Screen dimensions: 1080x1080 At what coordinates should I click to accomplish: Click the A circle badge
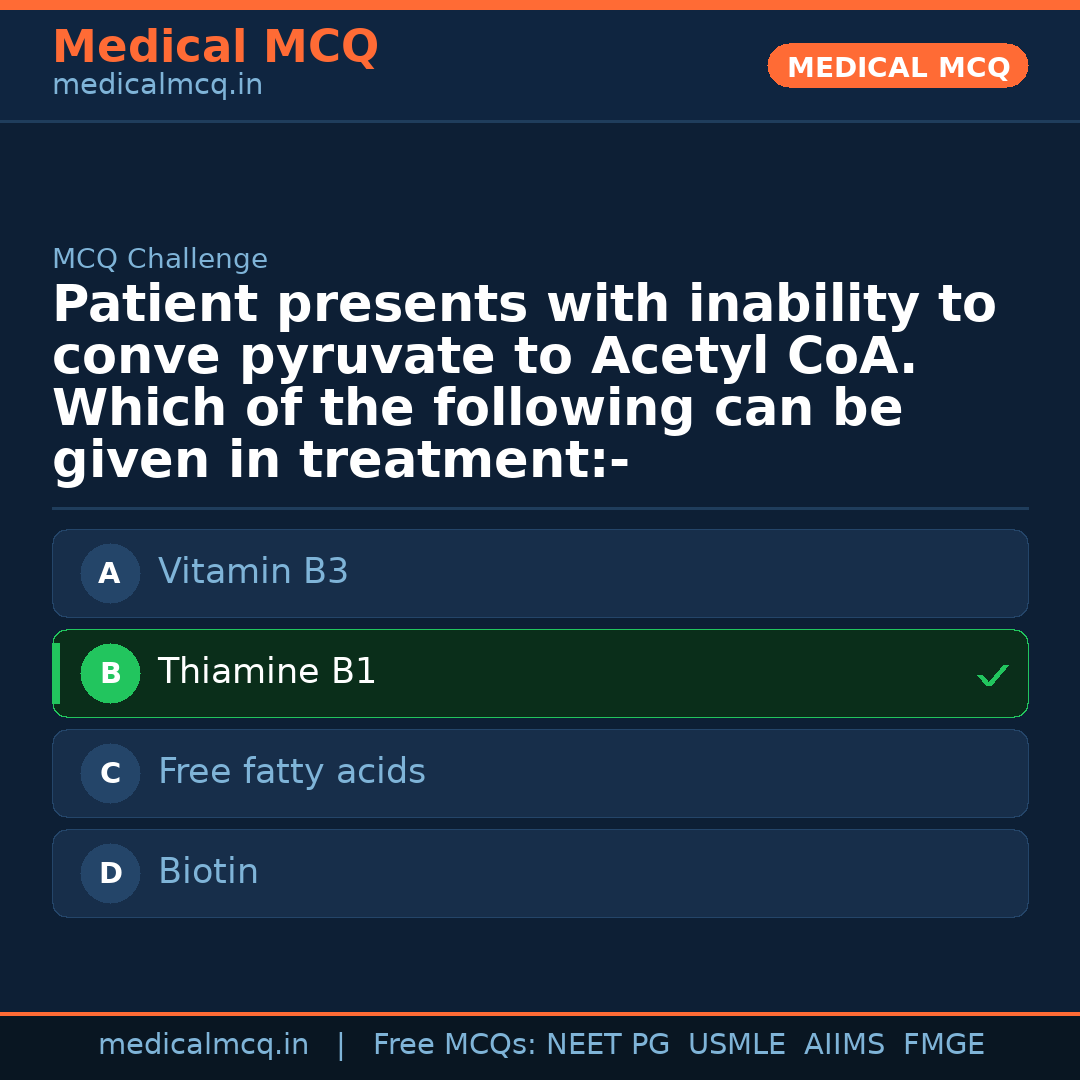110,574
